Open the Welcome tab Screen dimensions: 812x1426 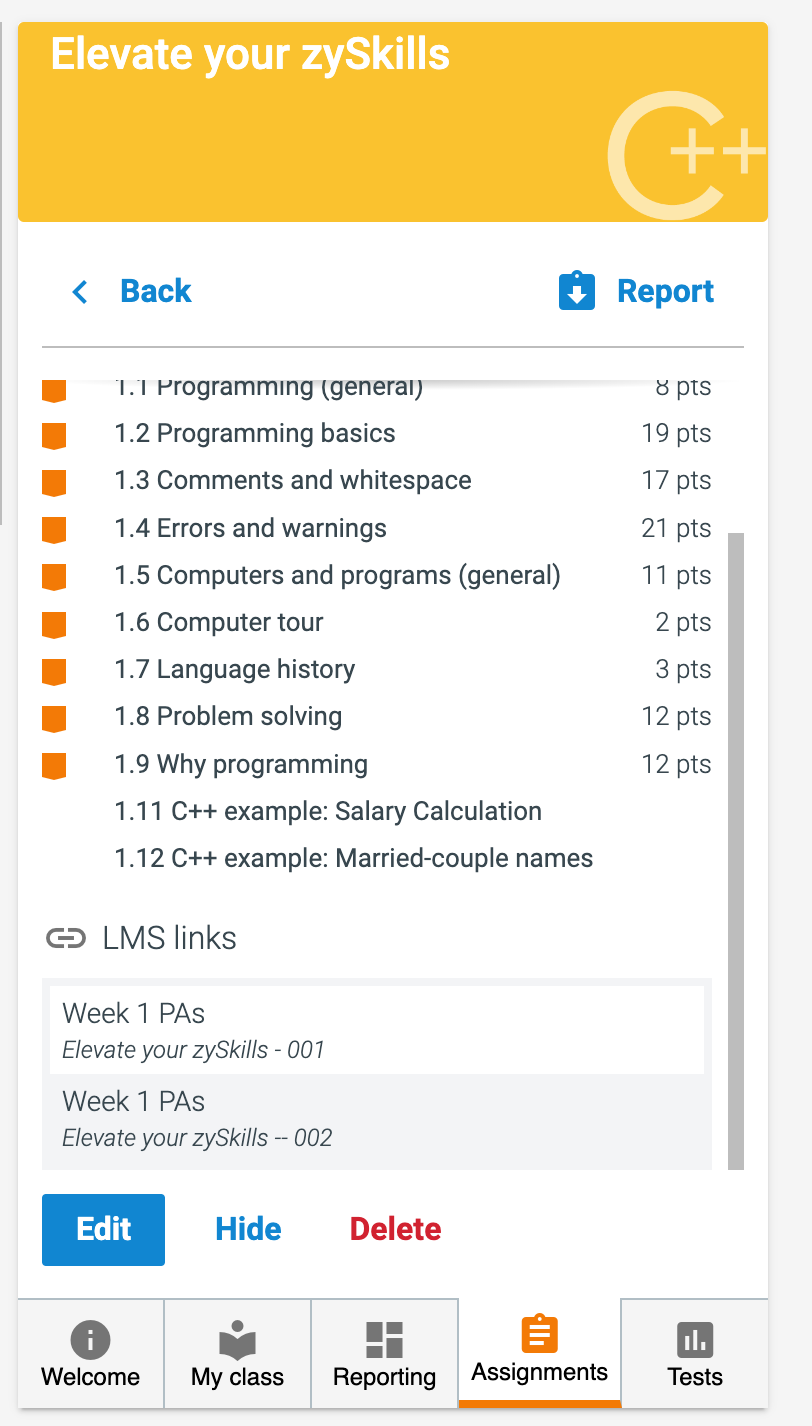(90, 1353)
